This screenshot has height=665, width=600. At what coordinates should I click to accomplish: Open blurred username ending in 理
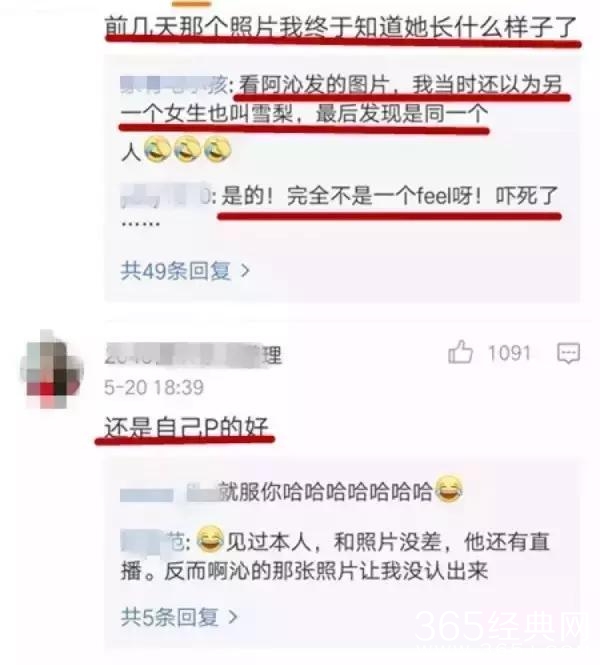193,355
